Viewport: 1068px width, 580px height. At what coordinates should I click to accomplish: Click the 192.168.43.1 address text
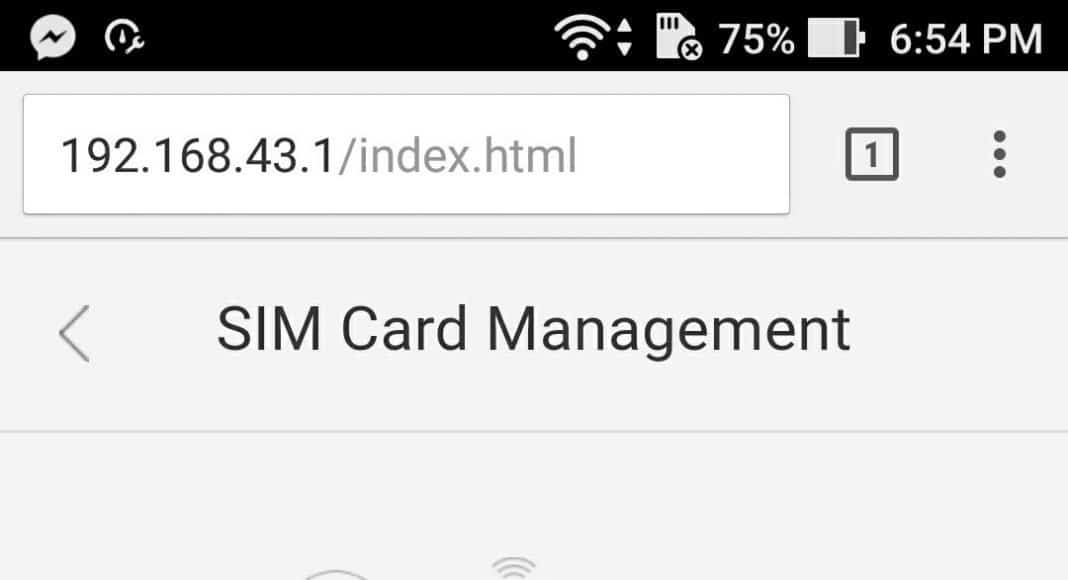198,156
